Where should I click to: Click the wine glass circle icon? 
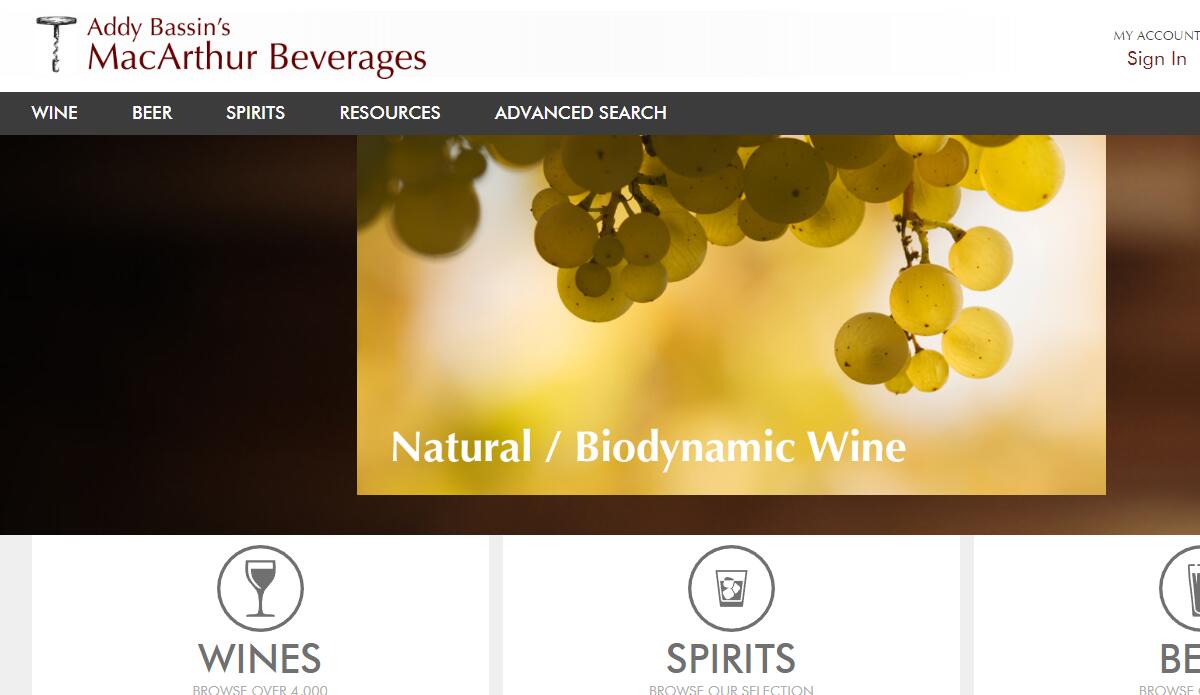[x=260, y=588]
